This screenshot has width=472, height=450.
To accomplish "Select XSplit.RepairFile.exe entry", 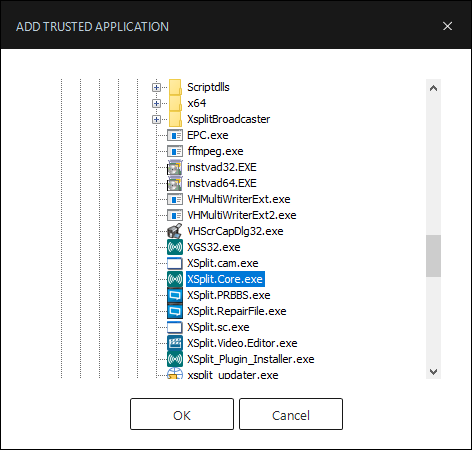I will point(237,311).
